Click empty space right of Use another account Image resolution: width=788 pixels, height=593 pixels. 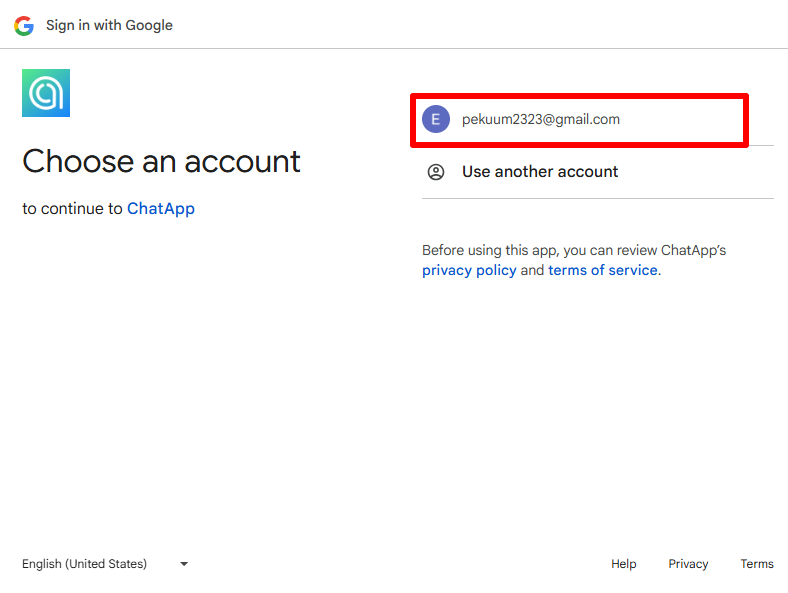click(x=700, y=172)
